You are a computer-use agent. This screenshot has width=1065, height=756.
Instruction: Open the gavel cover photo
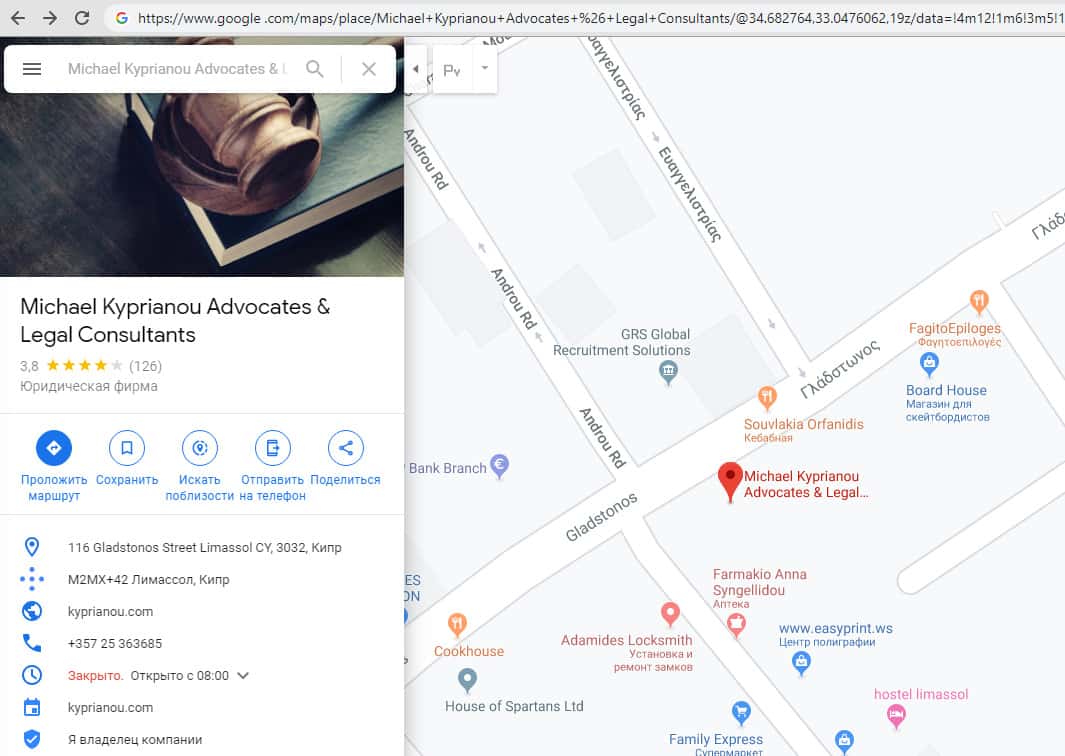(202, 185)
